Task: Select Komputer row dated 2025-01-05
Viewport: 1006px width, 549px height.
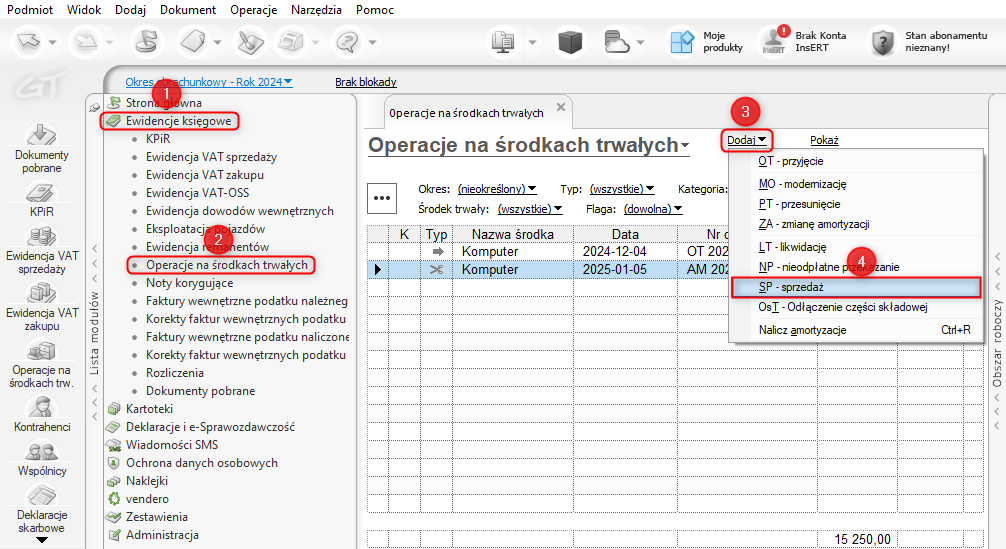Action: click(549, 269)
